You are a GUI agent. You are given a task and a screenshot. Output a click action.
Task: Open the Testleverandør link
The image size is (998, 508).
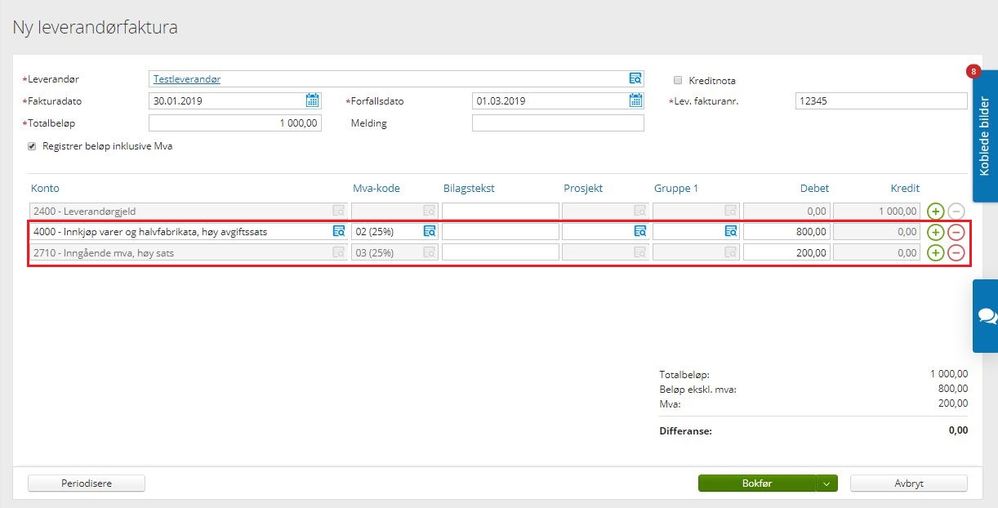click(187, 79)
